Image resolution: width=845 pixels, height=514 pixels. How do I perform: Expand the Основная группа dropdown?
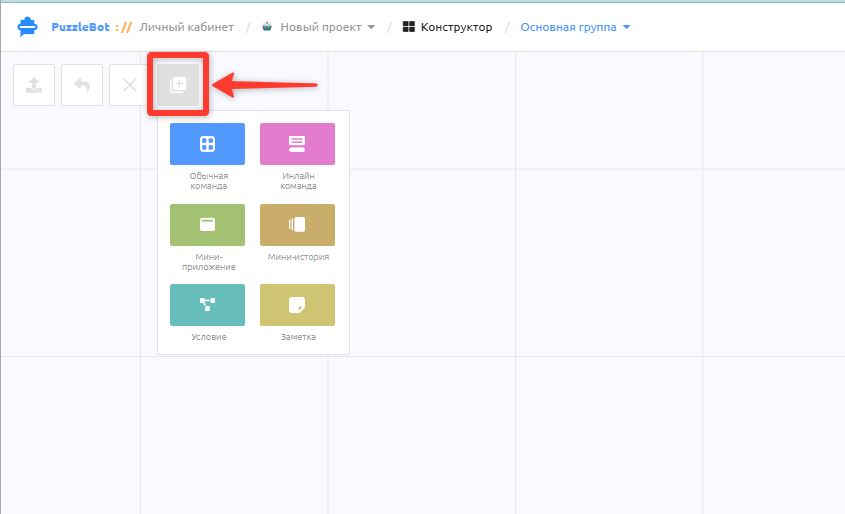(575, 27)
